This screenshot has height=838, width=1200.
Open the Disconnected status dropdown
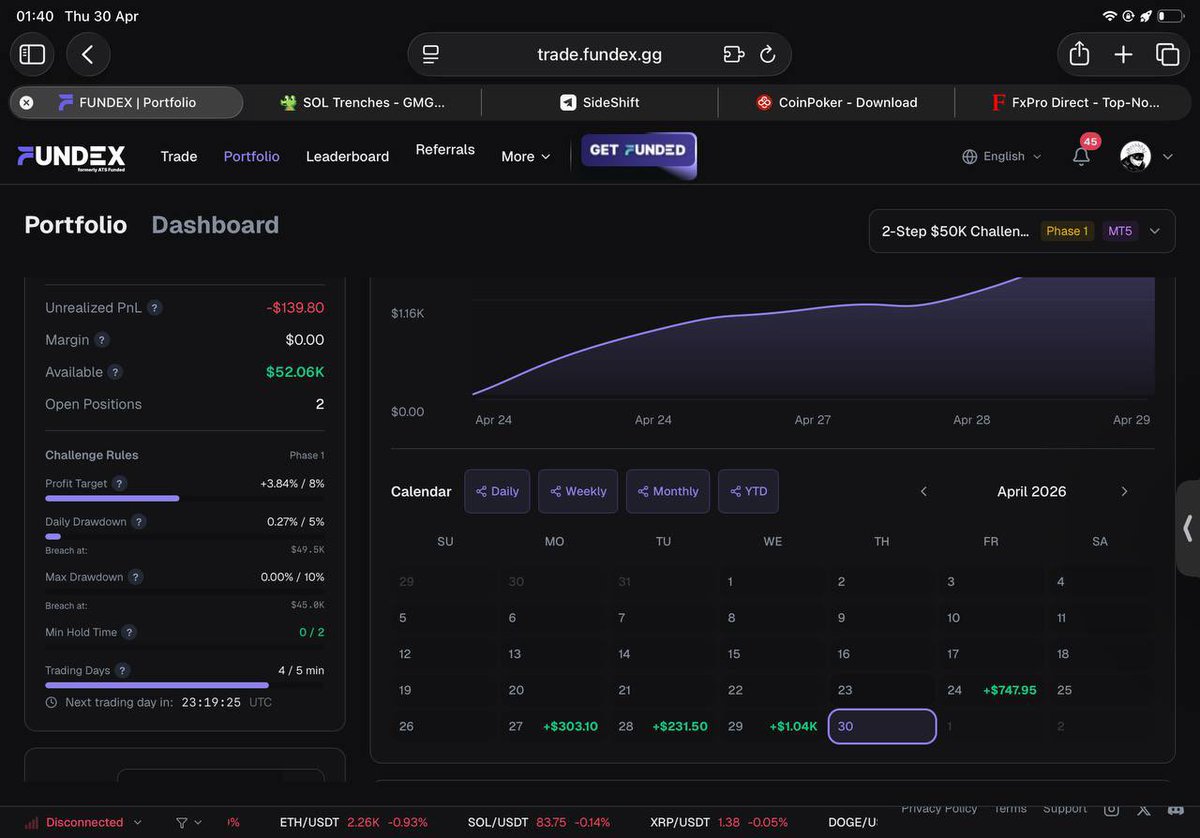(83, 822)
